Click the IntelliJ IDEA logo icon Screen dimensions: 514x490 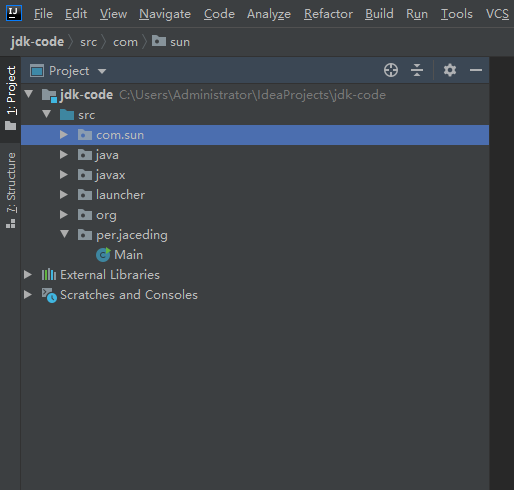click(14, 13)
